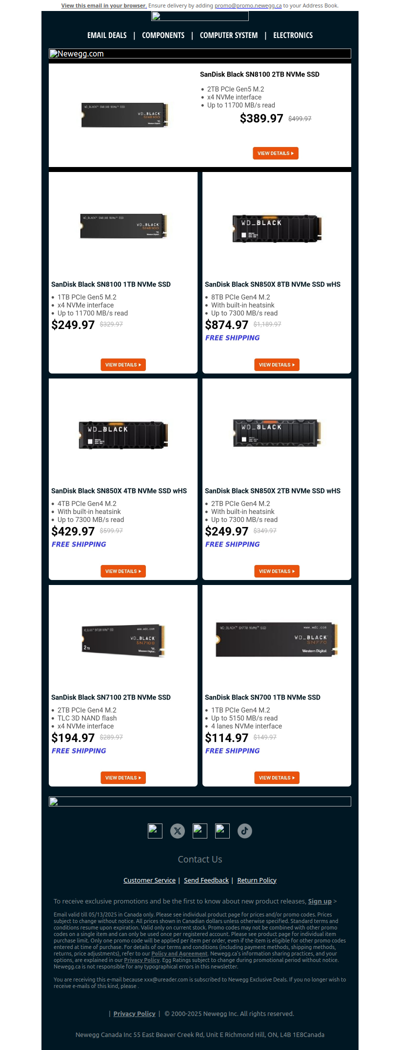The image size is (400, 1050).
Task: Click the View this email in browser link
Action: point(103,5)
